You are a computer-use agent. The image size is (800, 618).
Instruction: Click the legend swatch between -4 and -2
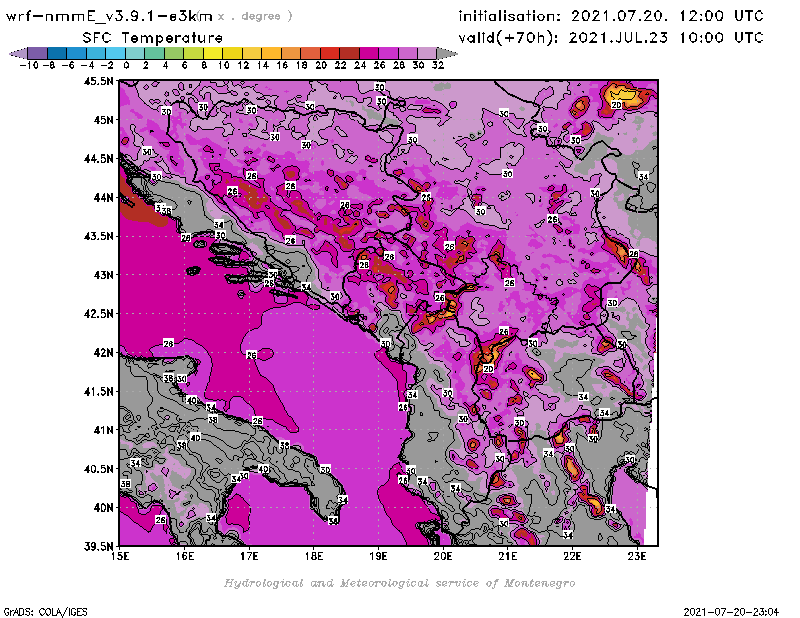coord(96,53)
